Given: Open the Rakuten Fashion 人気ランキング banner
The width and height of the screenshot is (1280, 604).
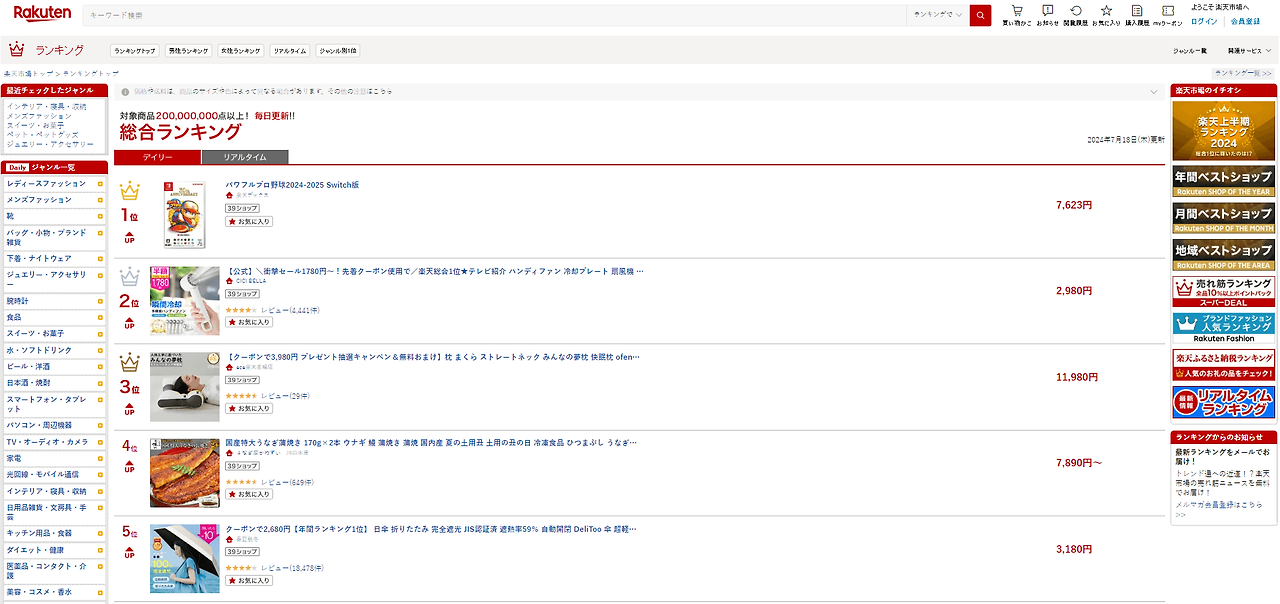Looking at the screenshot, I should 1224,328.
